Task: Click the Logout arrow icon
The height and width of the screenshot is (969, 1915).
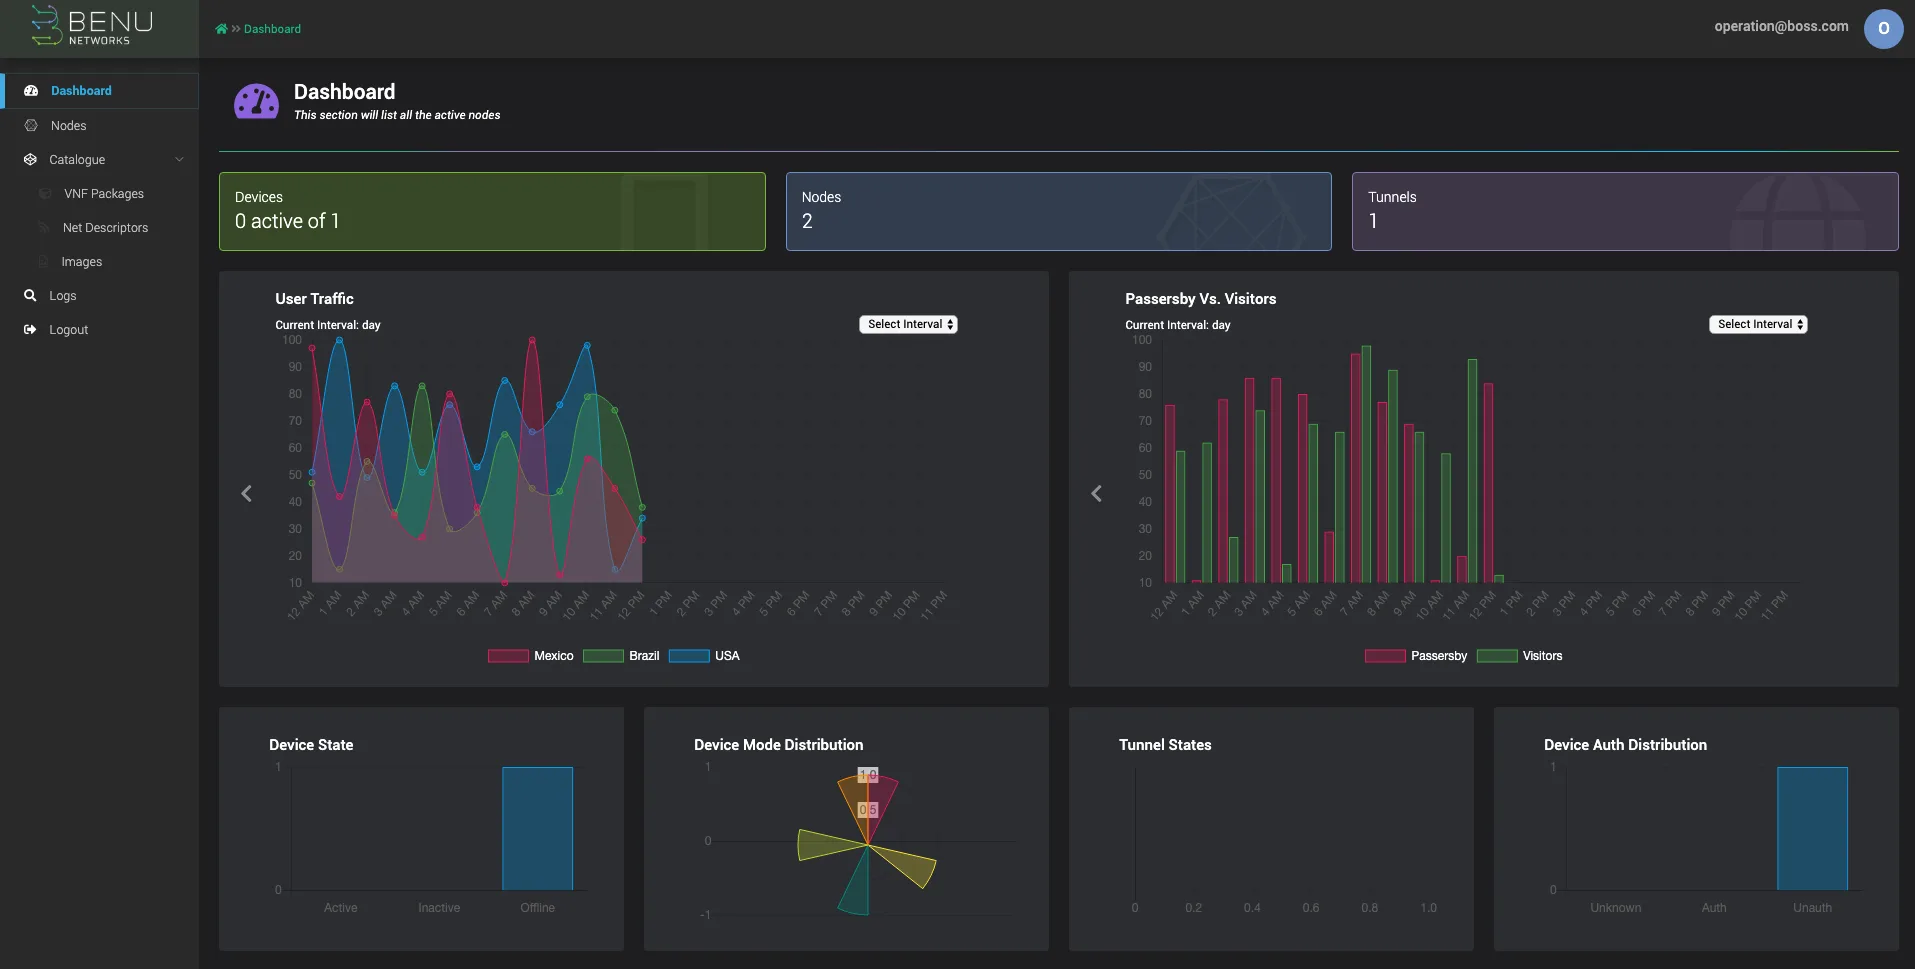Action: [x=29, y=329]
